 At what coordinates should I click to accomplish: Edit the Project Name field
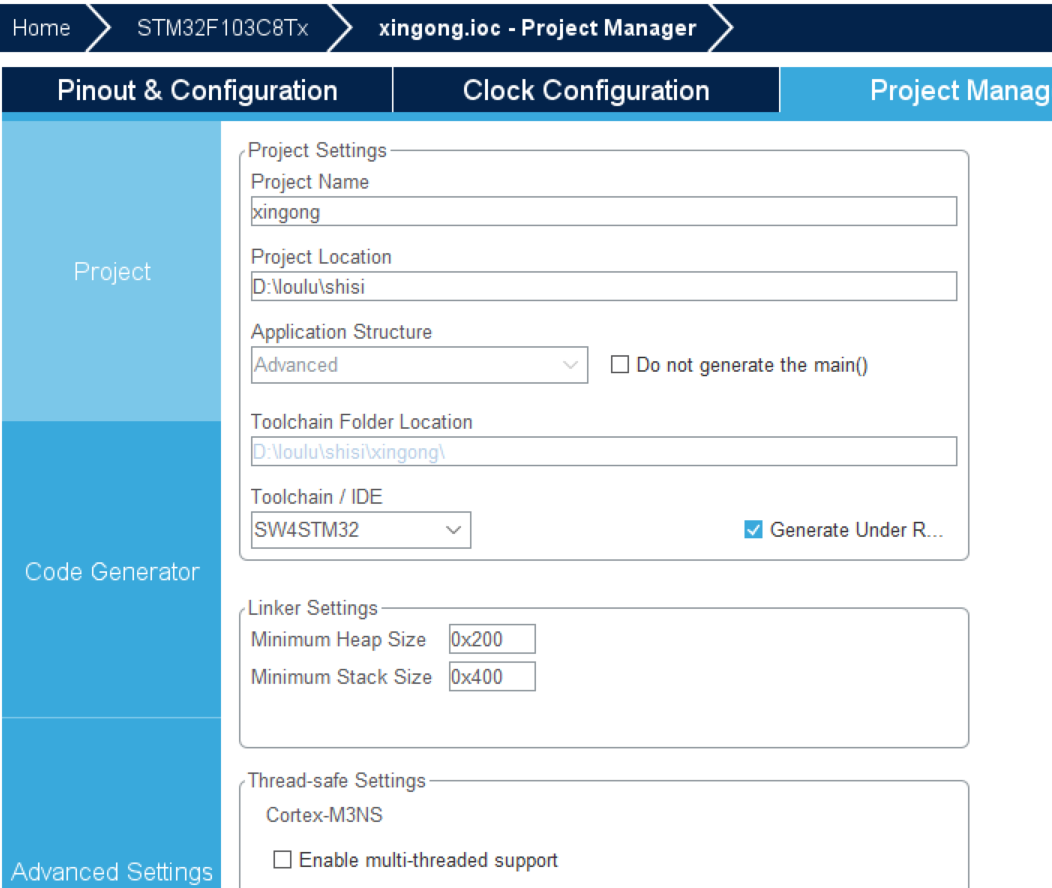tap(604, 211)
